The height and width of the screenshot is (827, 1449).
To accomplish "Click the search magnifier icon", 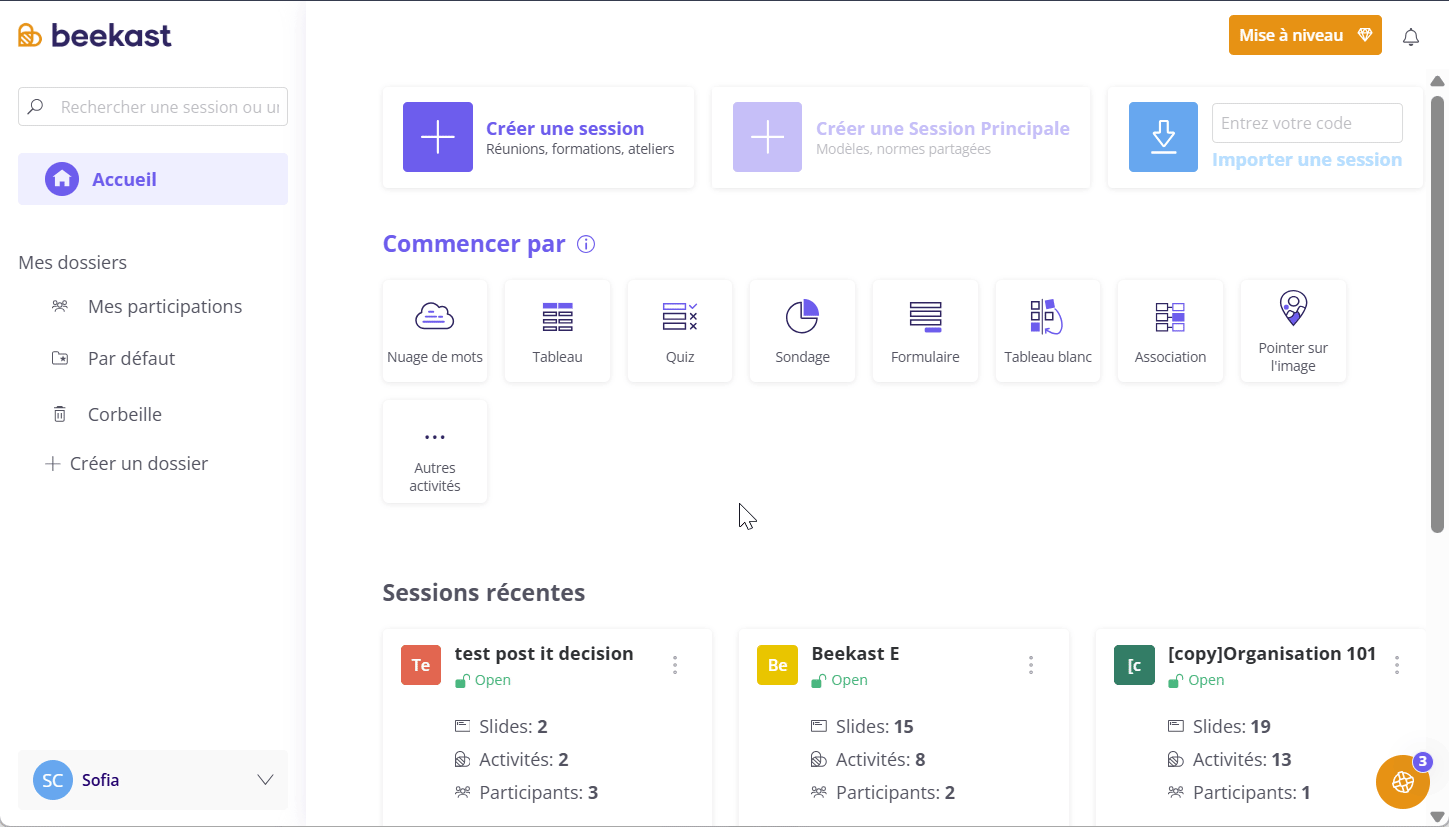I will point(36,106).
